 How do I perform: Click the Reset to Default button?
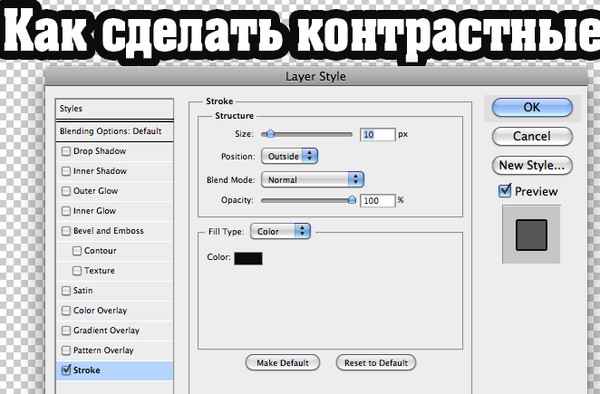pos(376,363)
